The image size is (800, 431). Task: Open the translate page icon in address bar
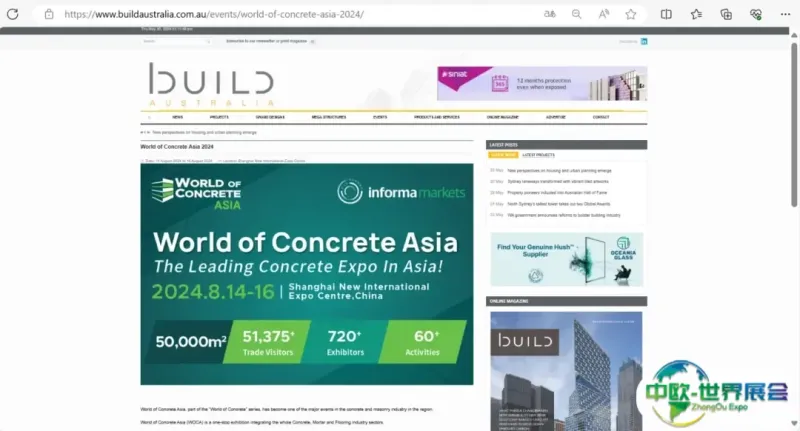tap(549, 14)
